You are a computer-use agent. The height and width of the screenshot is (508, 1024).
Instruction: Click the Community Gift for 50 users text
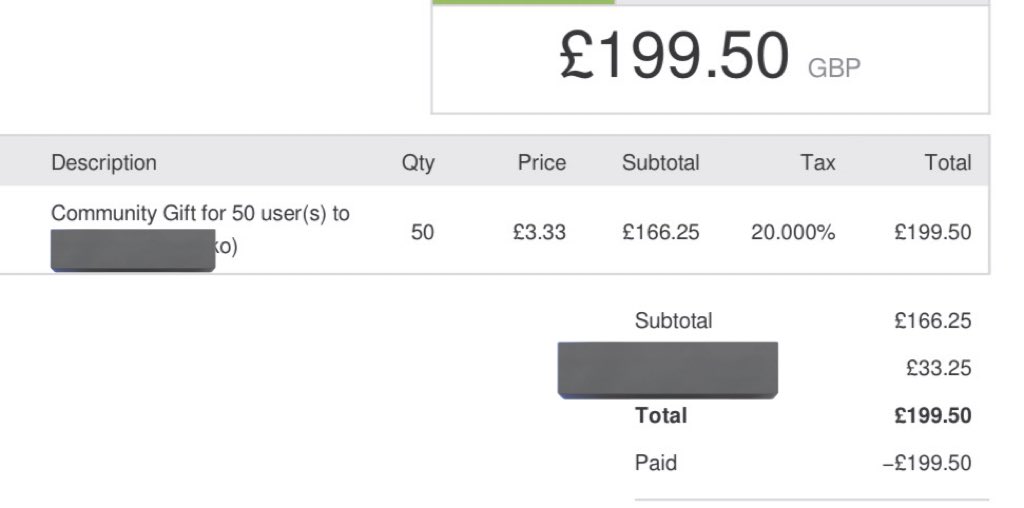point(200,214)
